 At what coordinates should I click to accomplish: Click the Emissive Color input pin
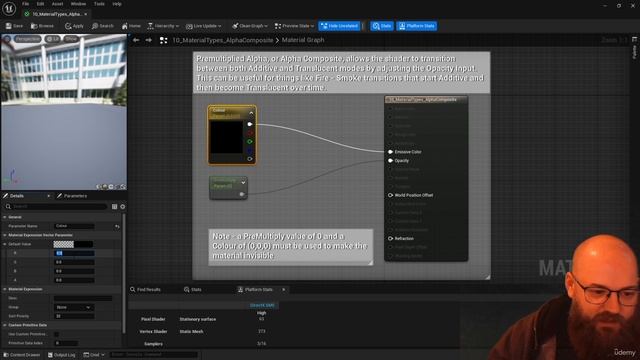pos(390,152)
